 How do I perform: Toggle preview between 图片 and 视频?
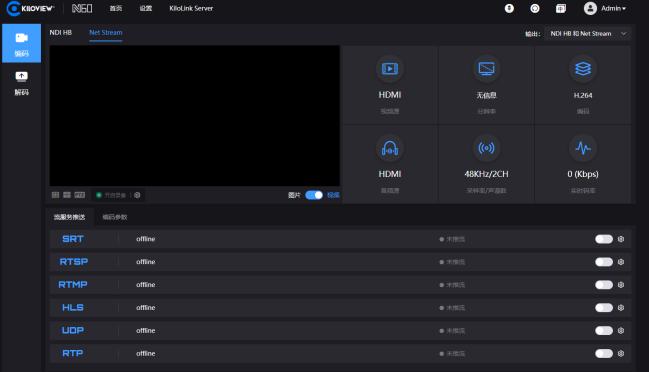(314, 195)
